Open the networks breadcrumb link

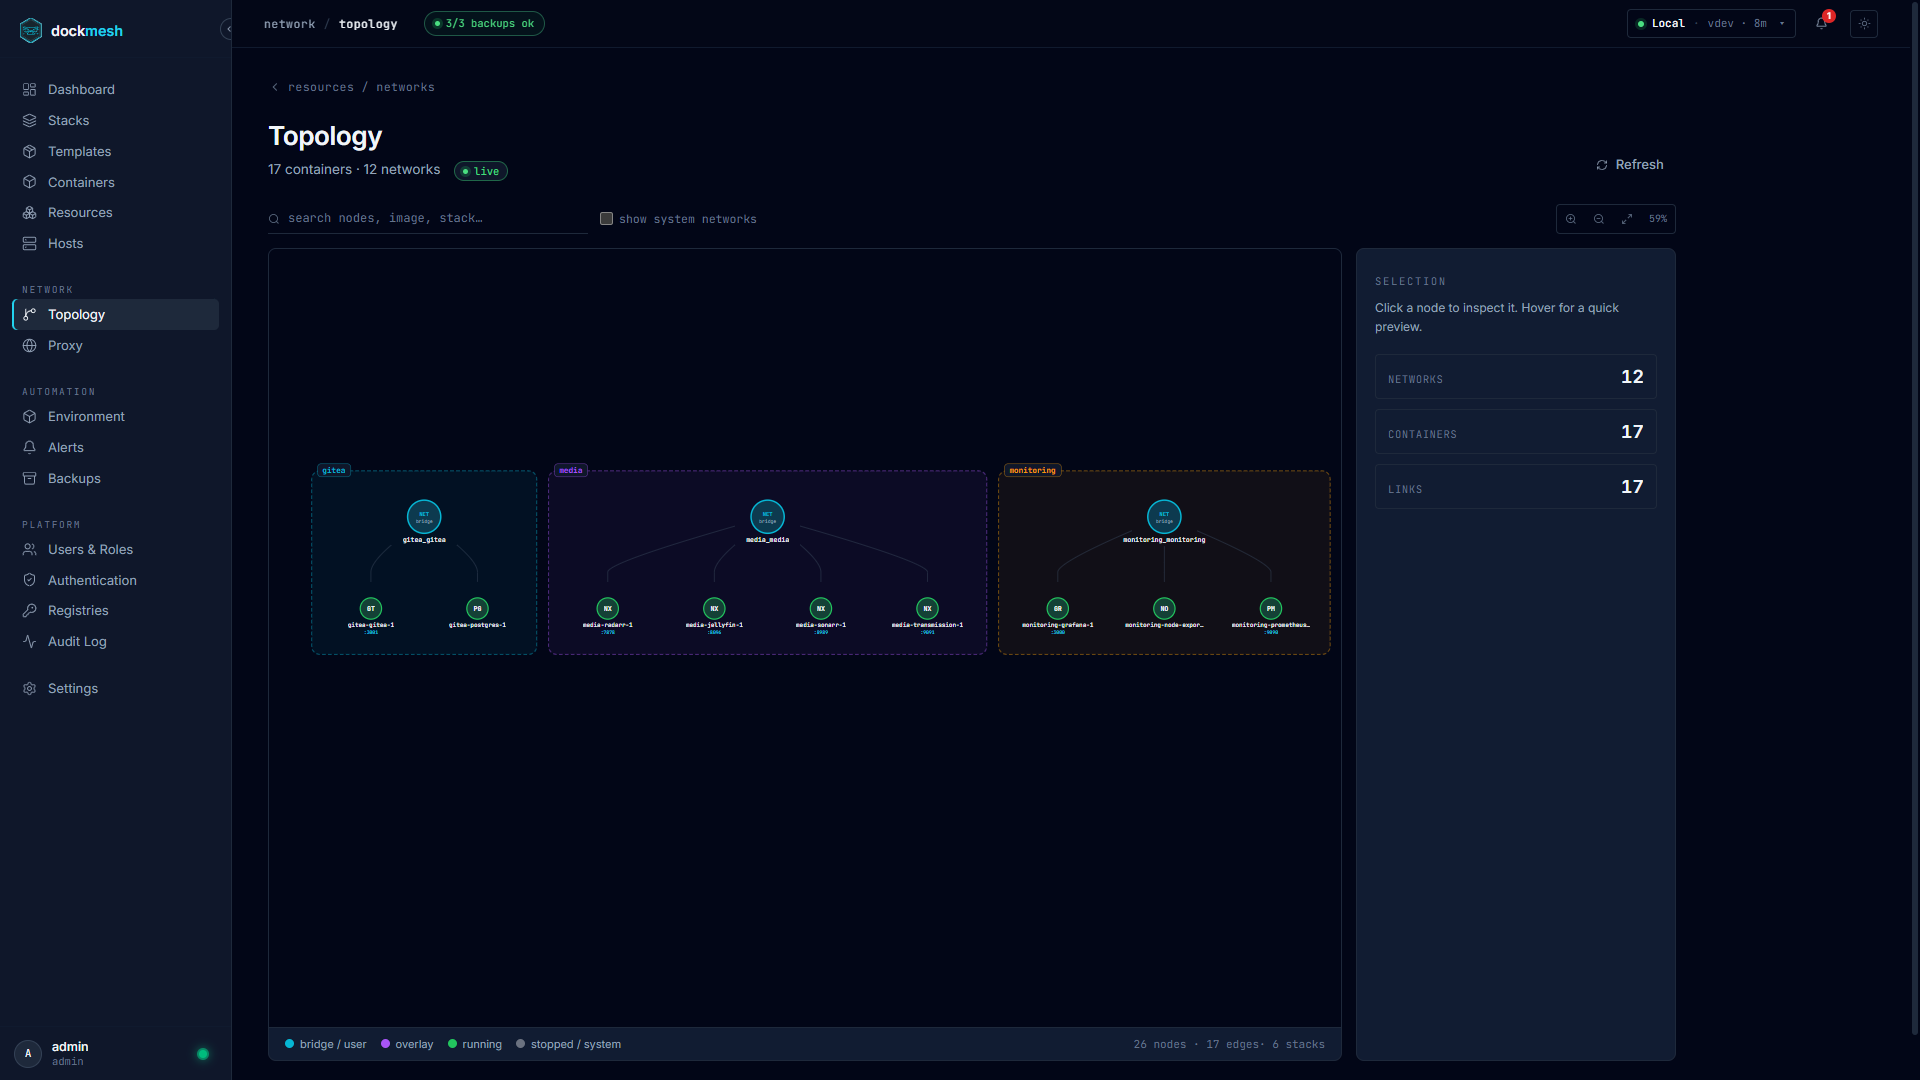405,87
